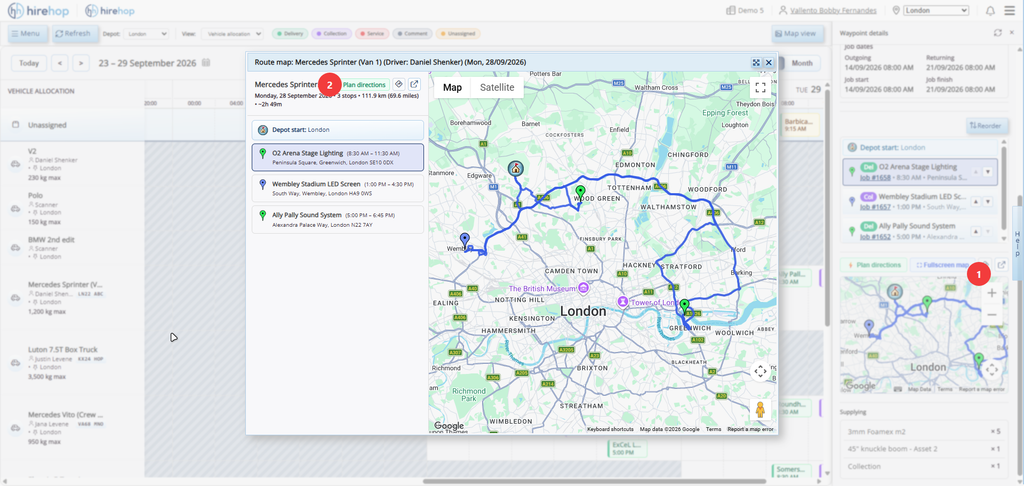Click the Menu button
This screenshot has width=1024, height=486.
coord(27,33)
